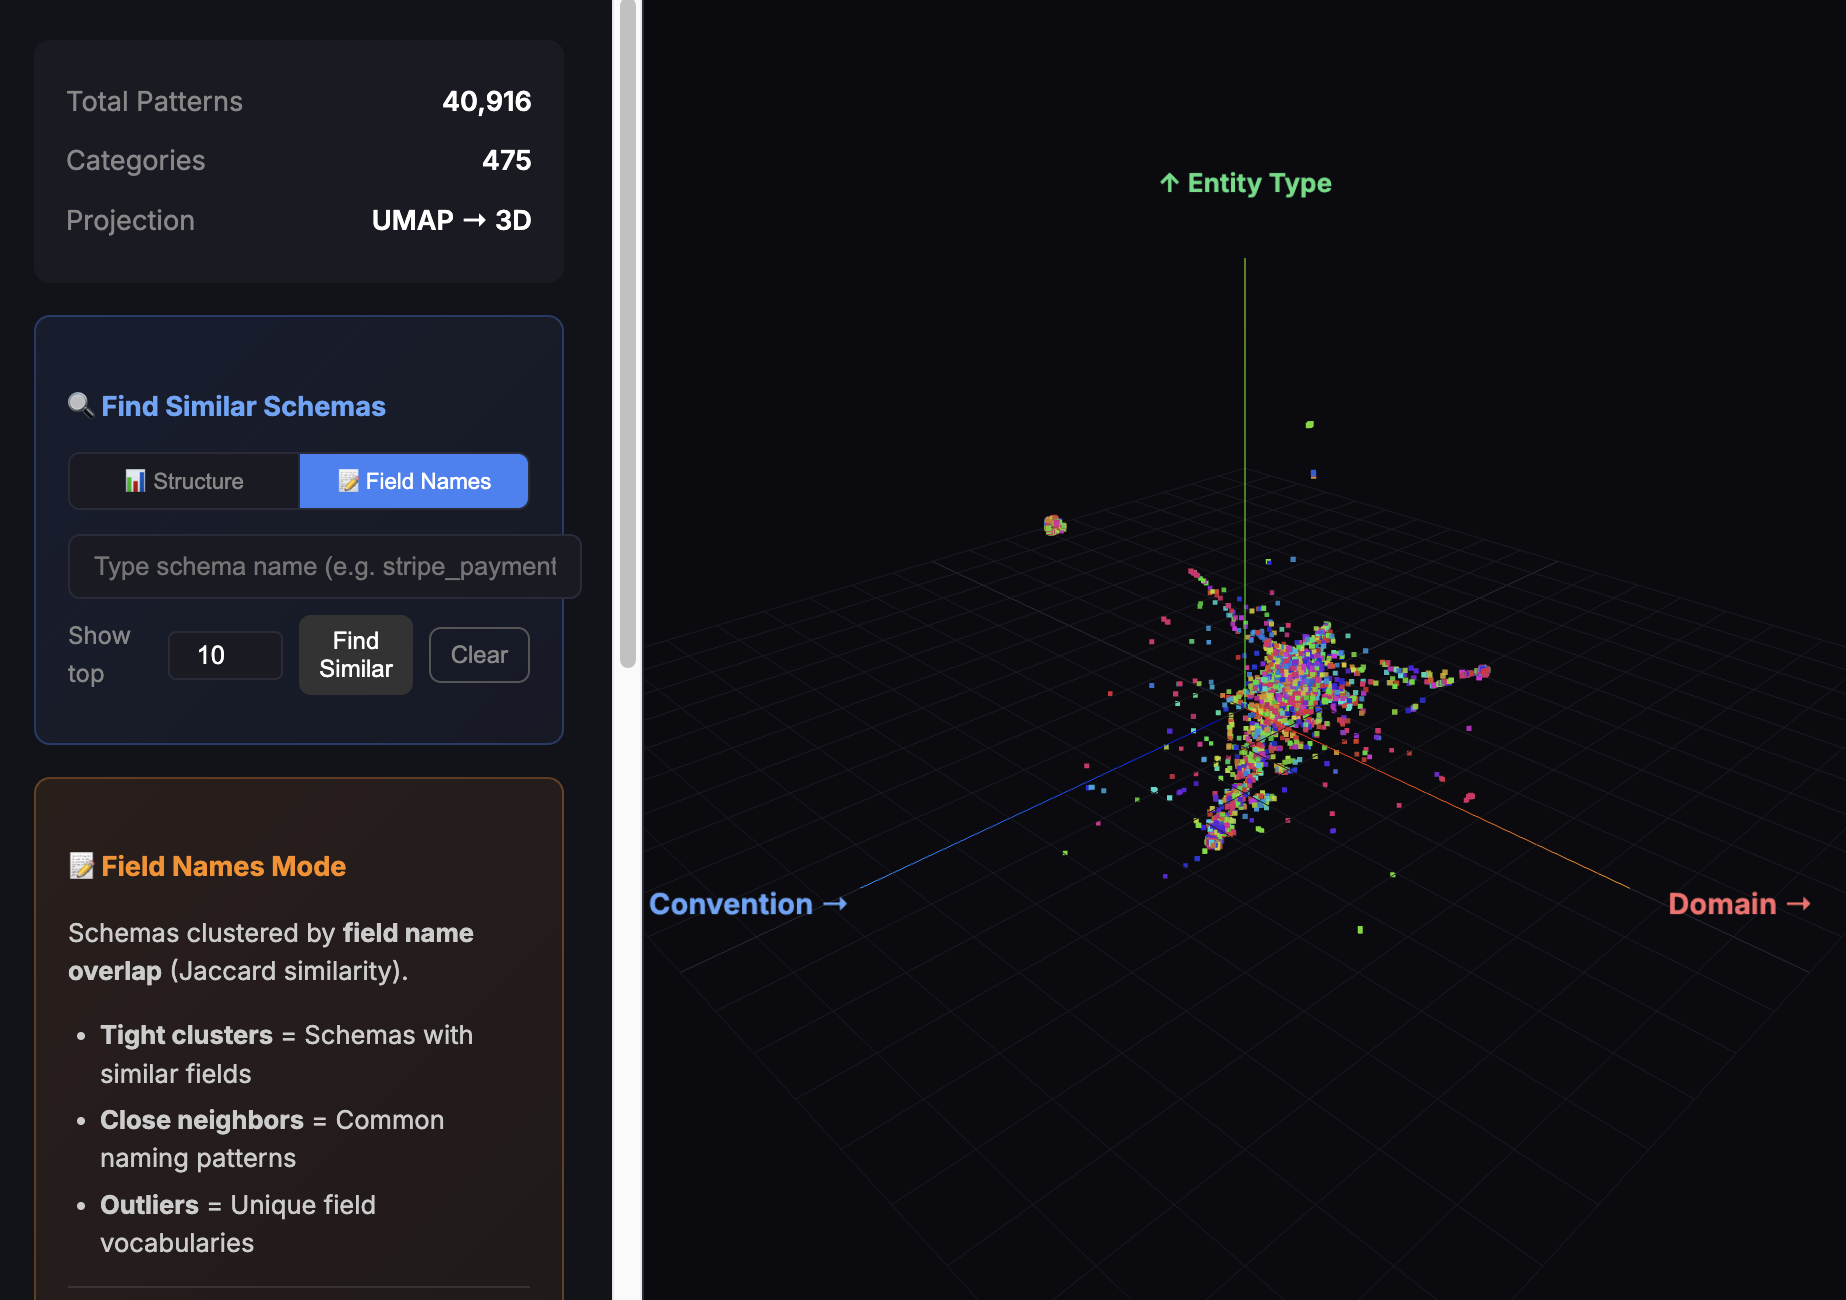Click the Total Patterns count 40,916
The height and width of the screenshot is (1300, 1846).
[488, 101]
